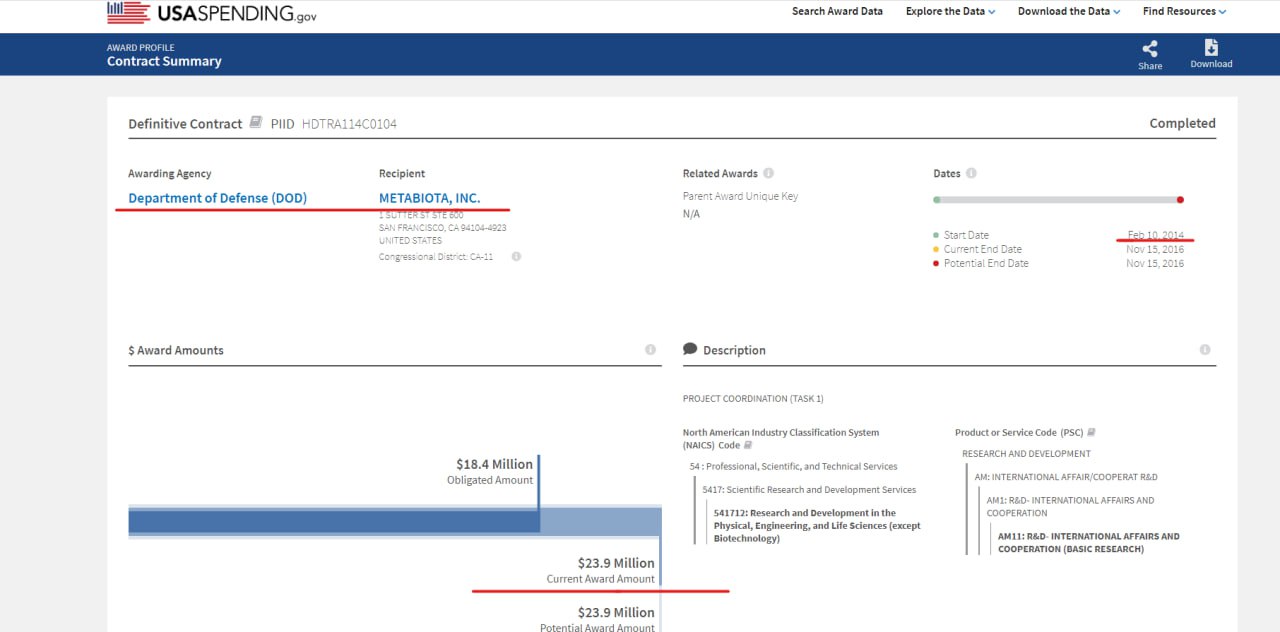Click NAICS row 54: Professional, Scientific, and Technical Services
The width and height of the screenshot is (1280, 632).
pos(794,466)
